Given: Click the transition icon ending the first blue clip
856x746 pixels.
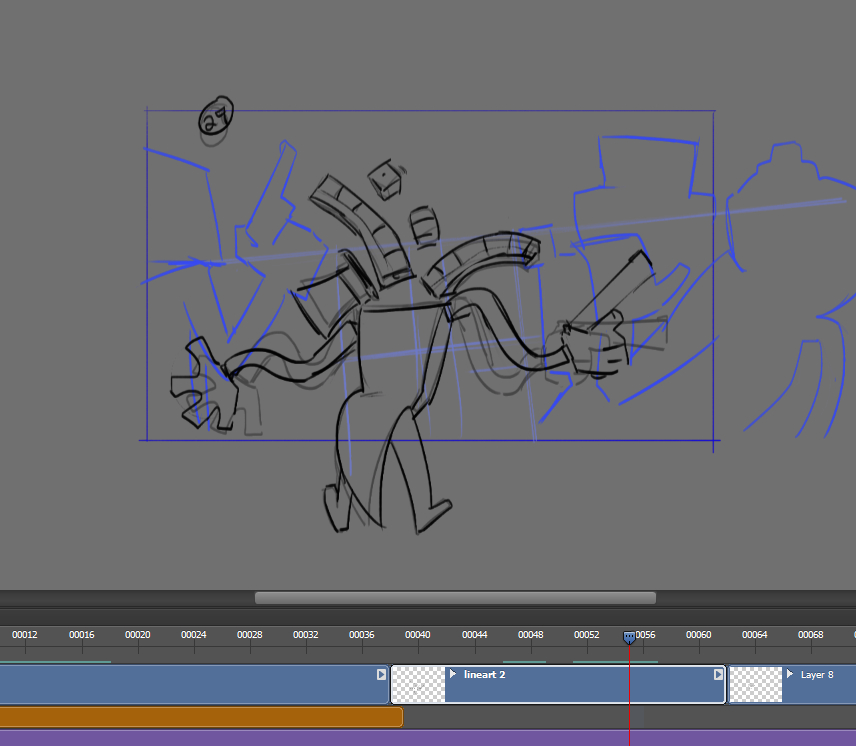Looking at the screenshot, I should [x=381, y=674].
